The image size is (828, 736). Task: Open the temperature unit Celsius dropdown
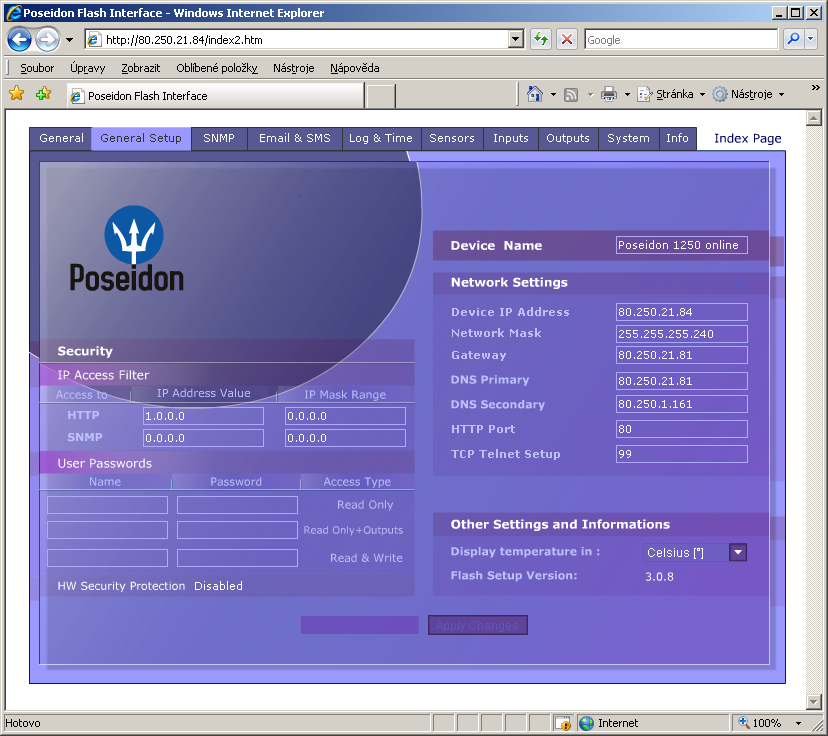(738, 552)
